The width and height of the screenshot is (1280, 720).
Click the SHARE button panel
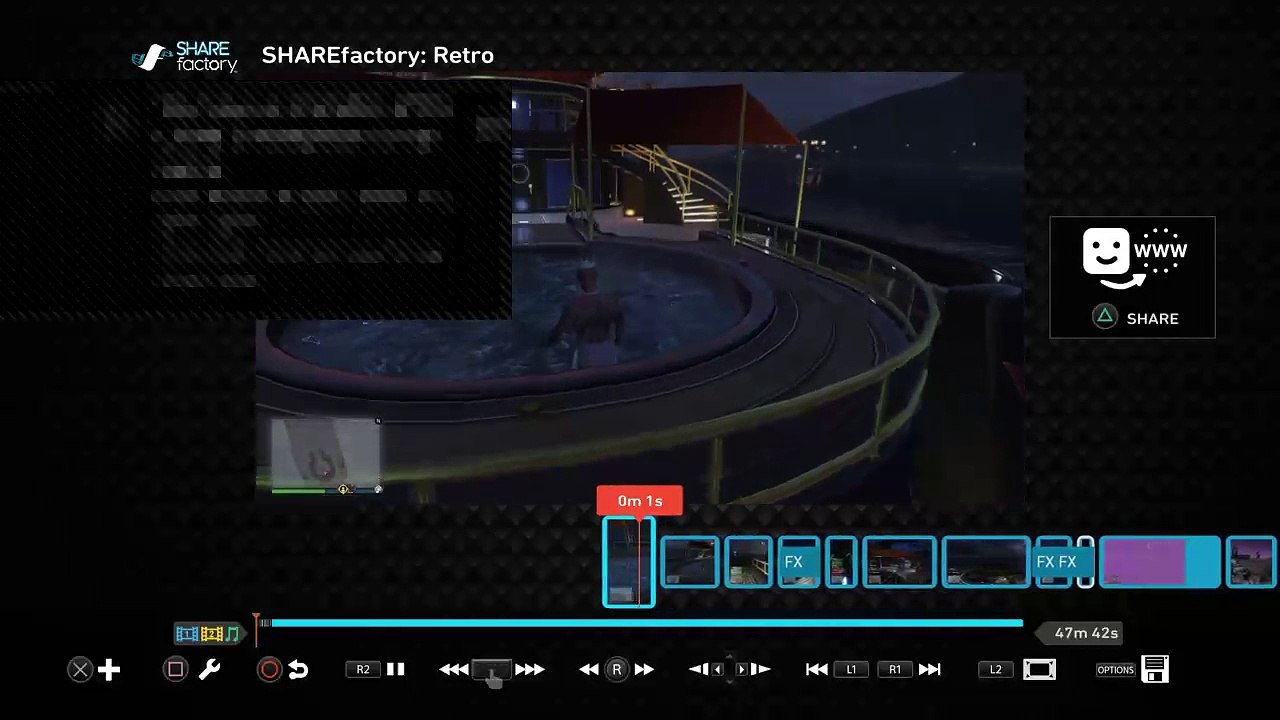[1132, 277]
